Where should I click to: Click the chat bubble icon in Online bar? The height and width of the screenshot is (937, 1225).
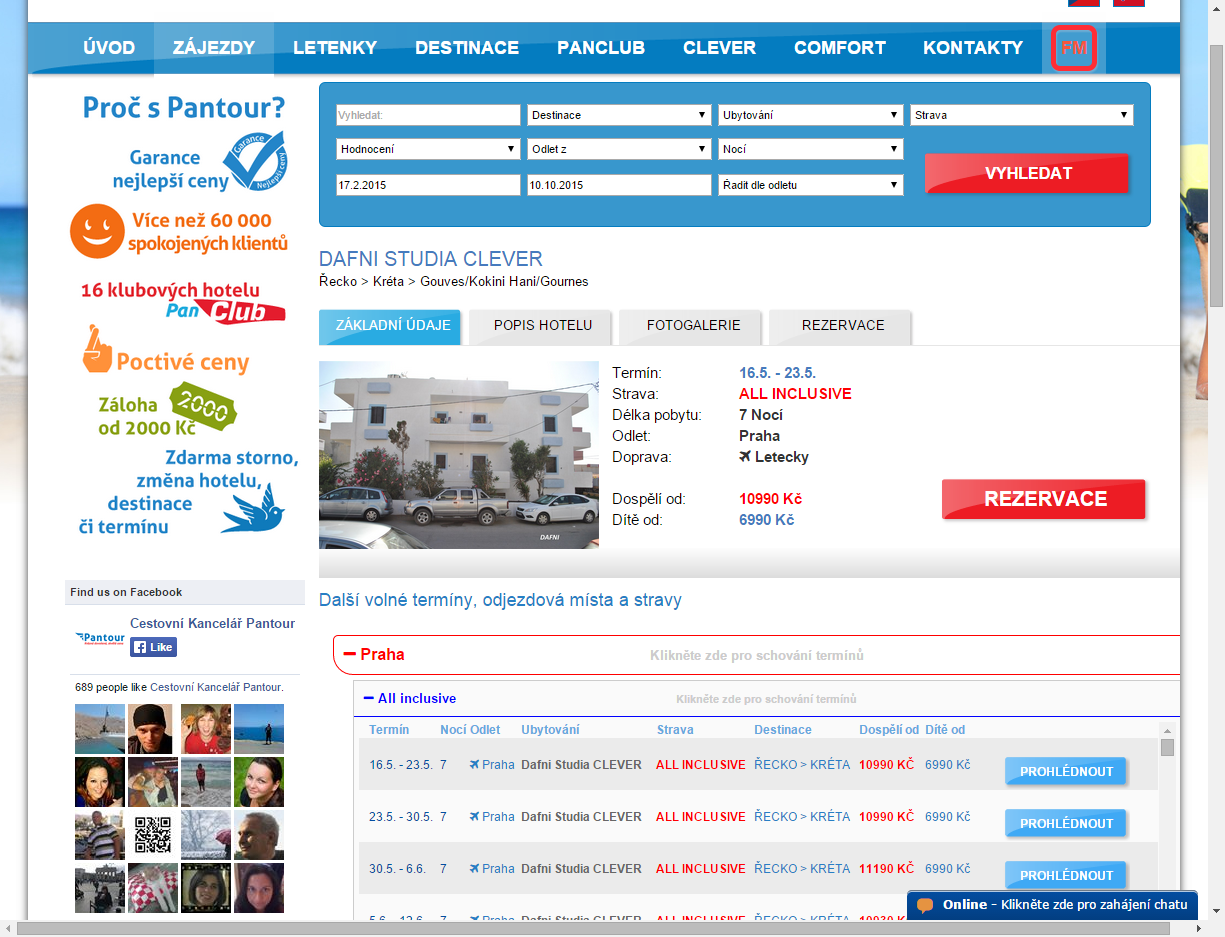(x=925, y=905)
